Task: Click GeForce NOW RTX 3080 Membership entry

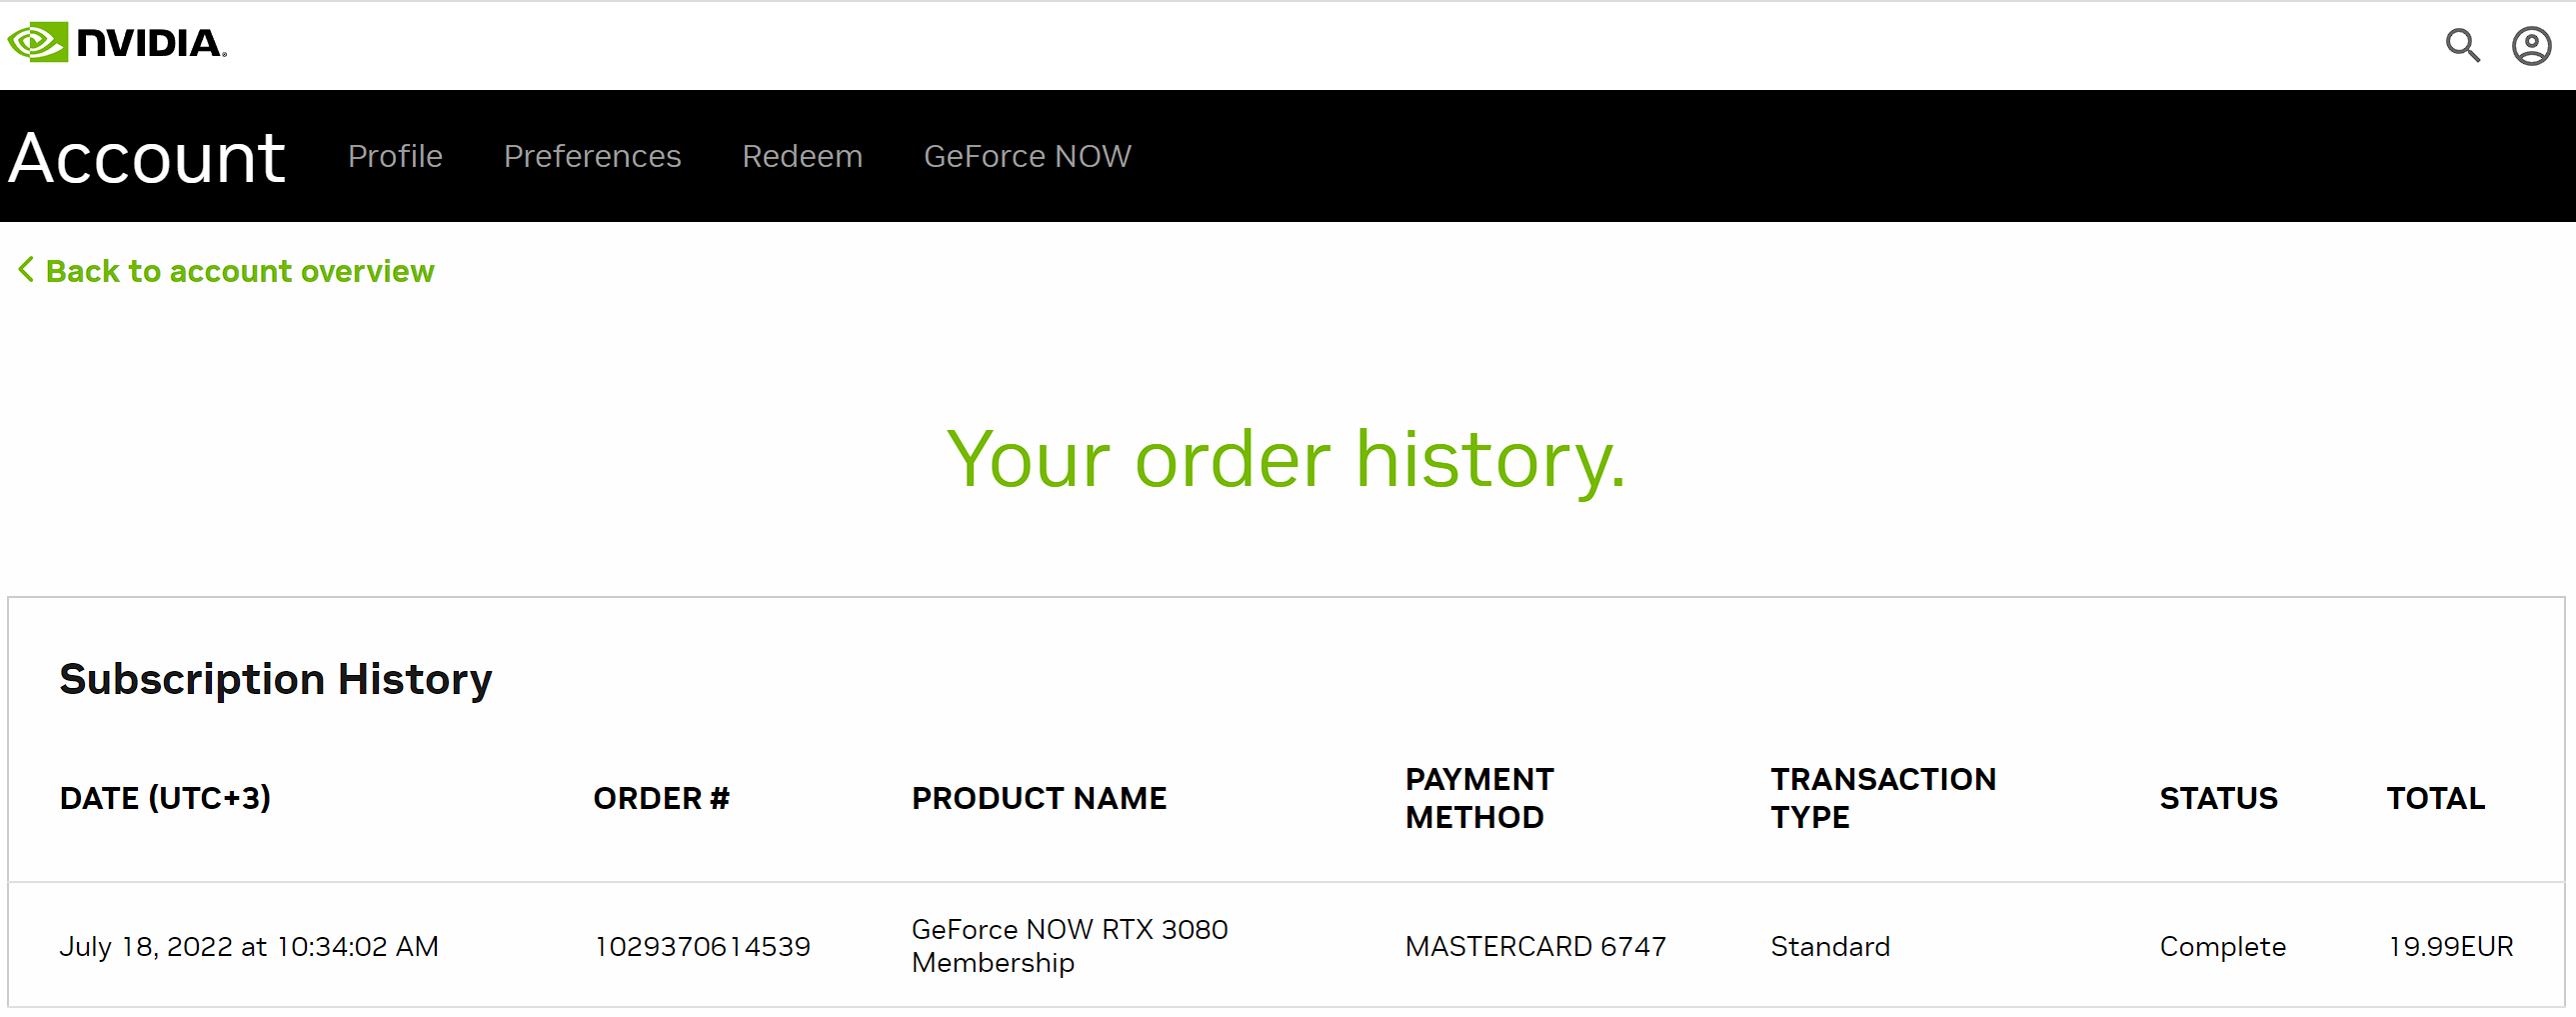Action: 1069,946
